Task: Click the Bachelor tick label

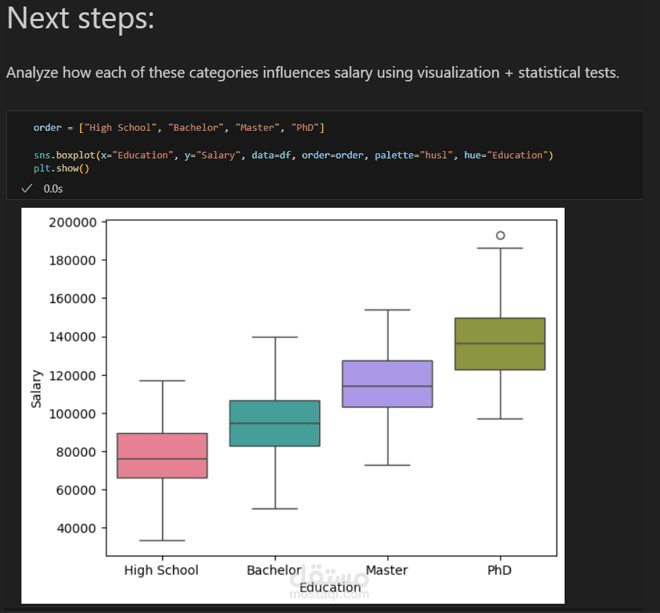Action: (x=273, y=570)
